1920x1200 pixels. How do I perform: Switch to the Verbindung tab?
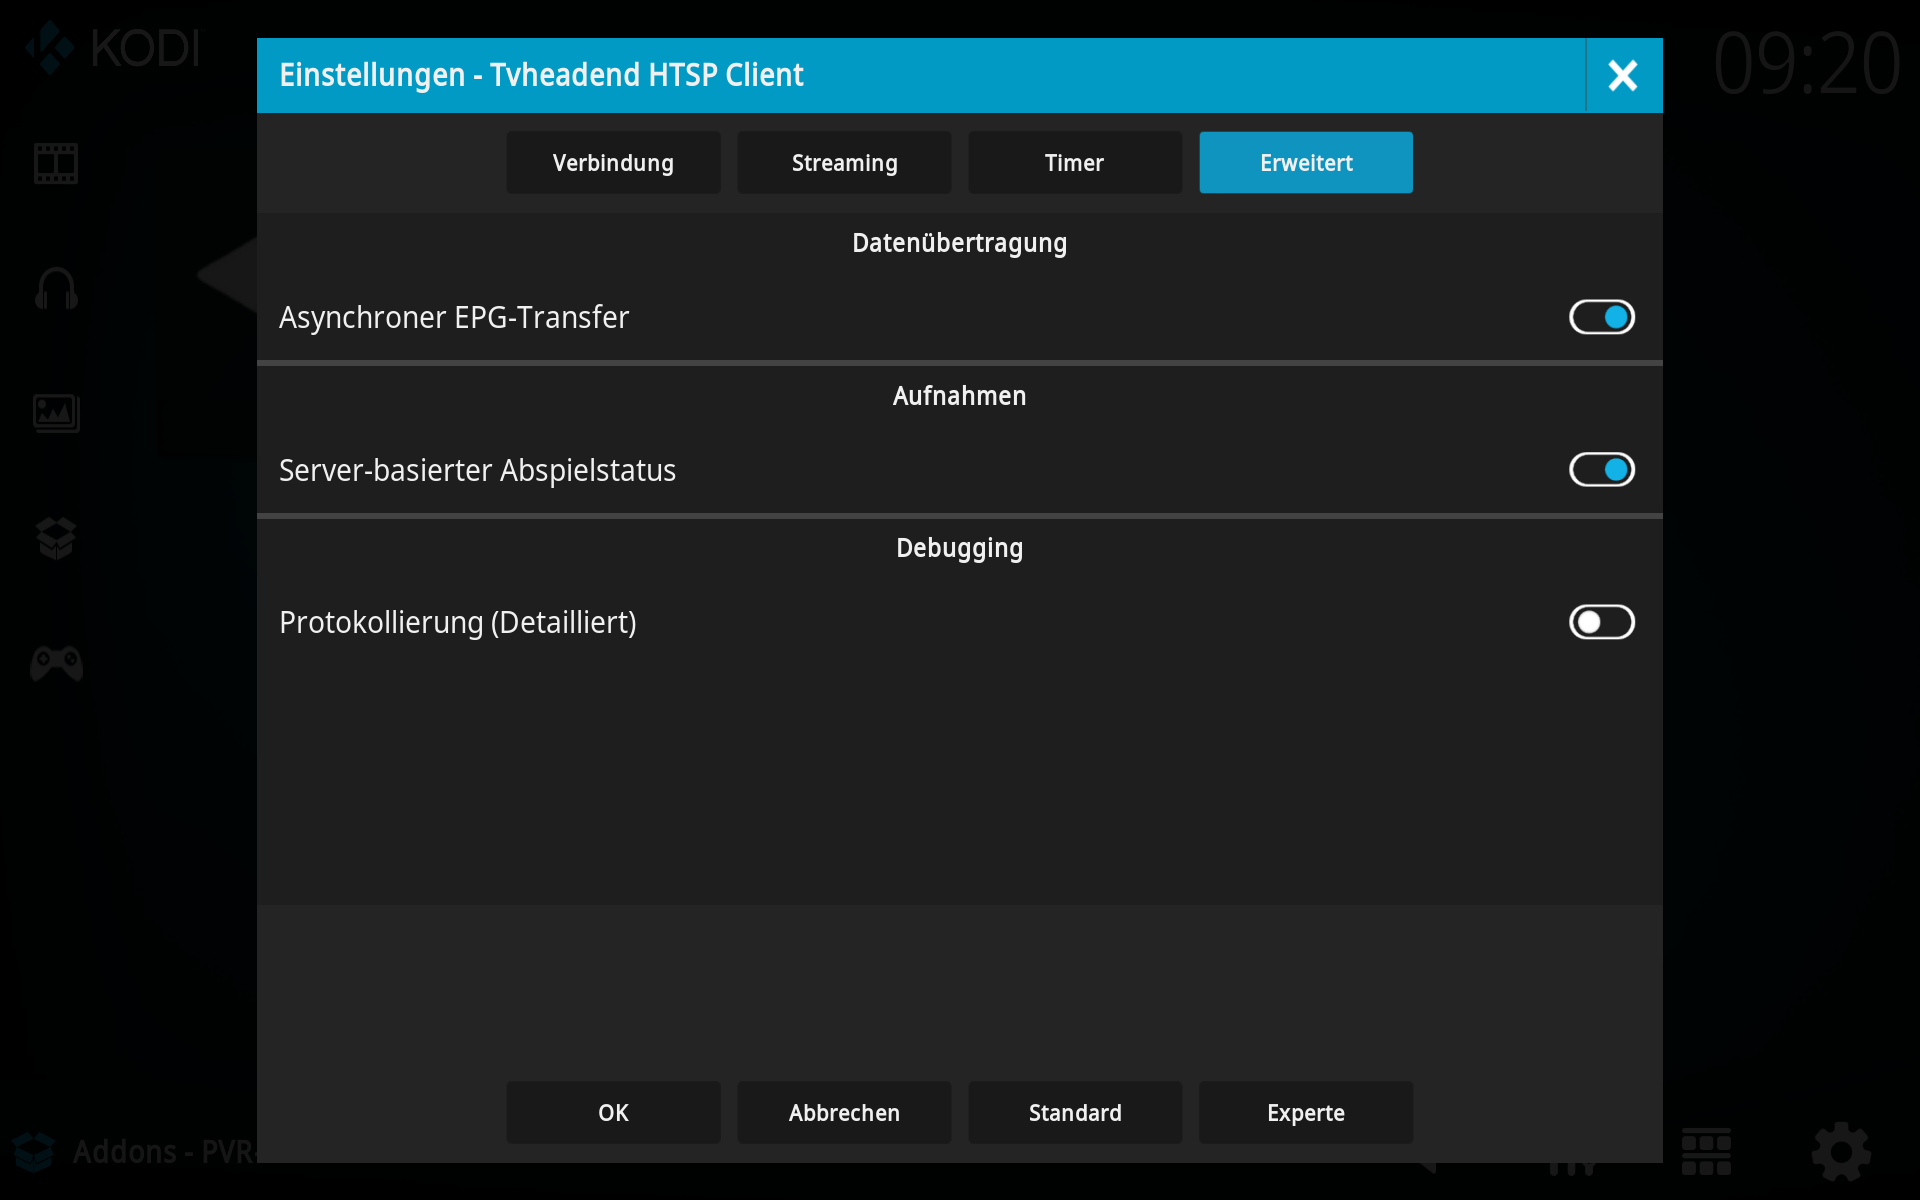[x=613, y=163]
